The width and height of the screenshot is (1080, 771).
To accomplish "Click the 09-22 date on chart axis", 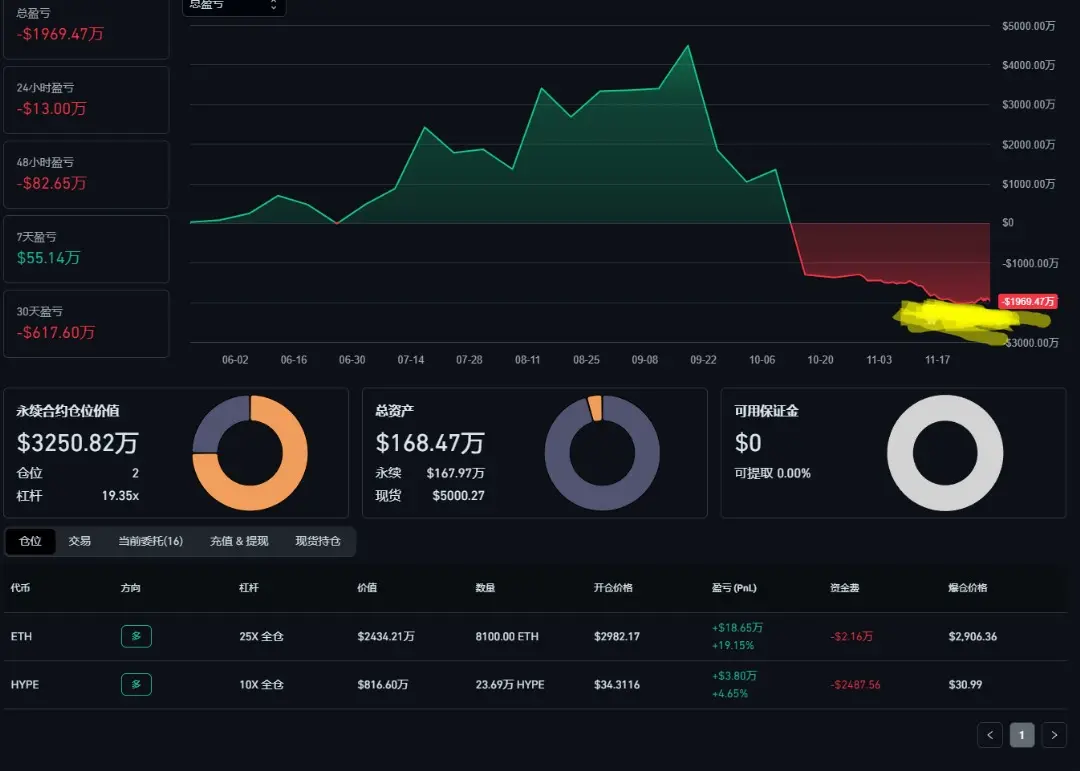I will point(703,360).
